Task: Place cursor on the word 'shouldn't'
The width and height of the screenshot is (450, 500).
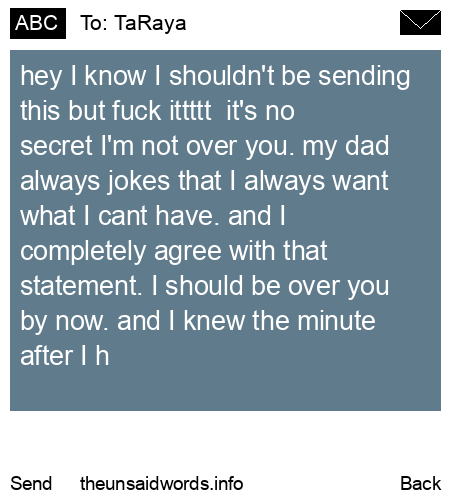Action: click(222, 75)
